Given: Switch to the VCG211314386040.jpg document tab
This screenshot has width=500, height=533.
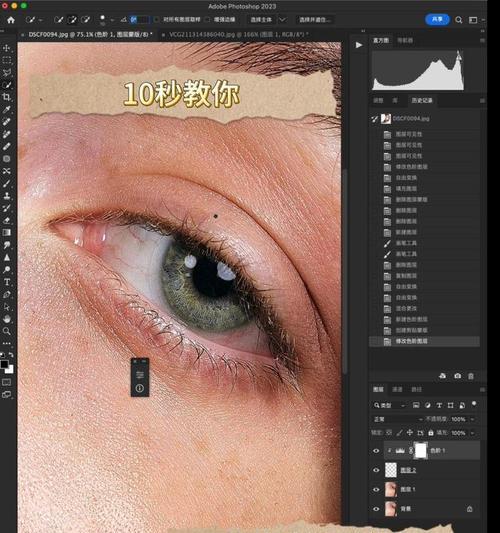Looking at the screenshot, I should tap(238, 34).
